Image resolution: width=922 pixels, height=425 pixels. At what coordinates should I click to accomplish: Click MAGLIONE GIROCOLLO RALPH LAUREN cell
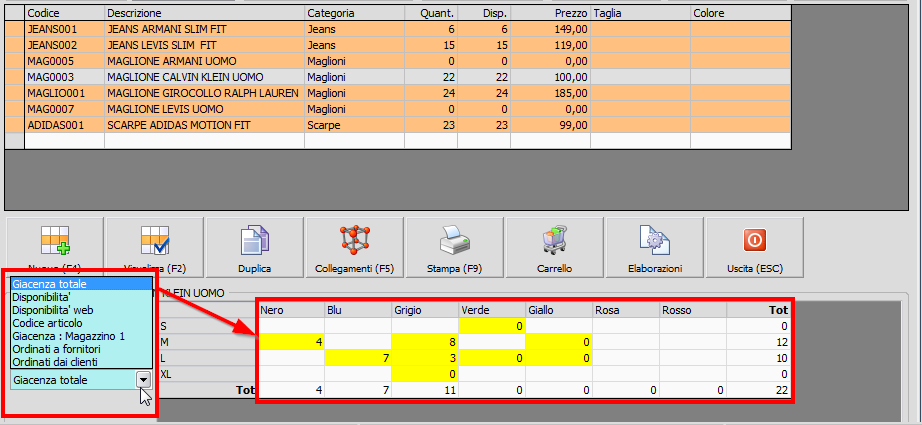click(x=205, y=93)
